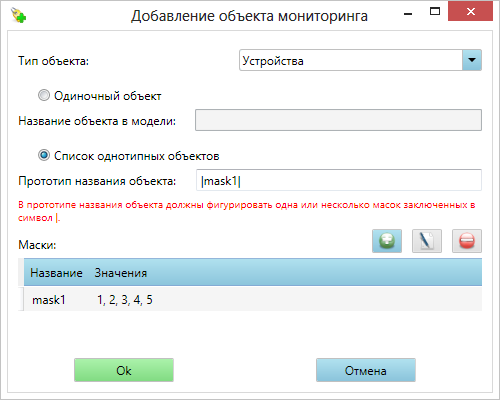500x400 pixels.
Task: Maximize the dialog window
Action: click(x=435, y=12)
